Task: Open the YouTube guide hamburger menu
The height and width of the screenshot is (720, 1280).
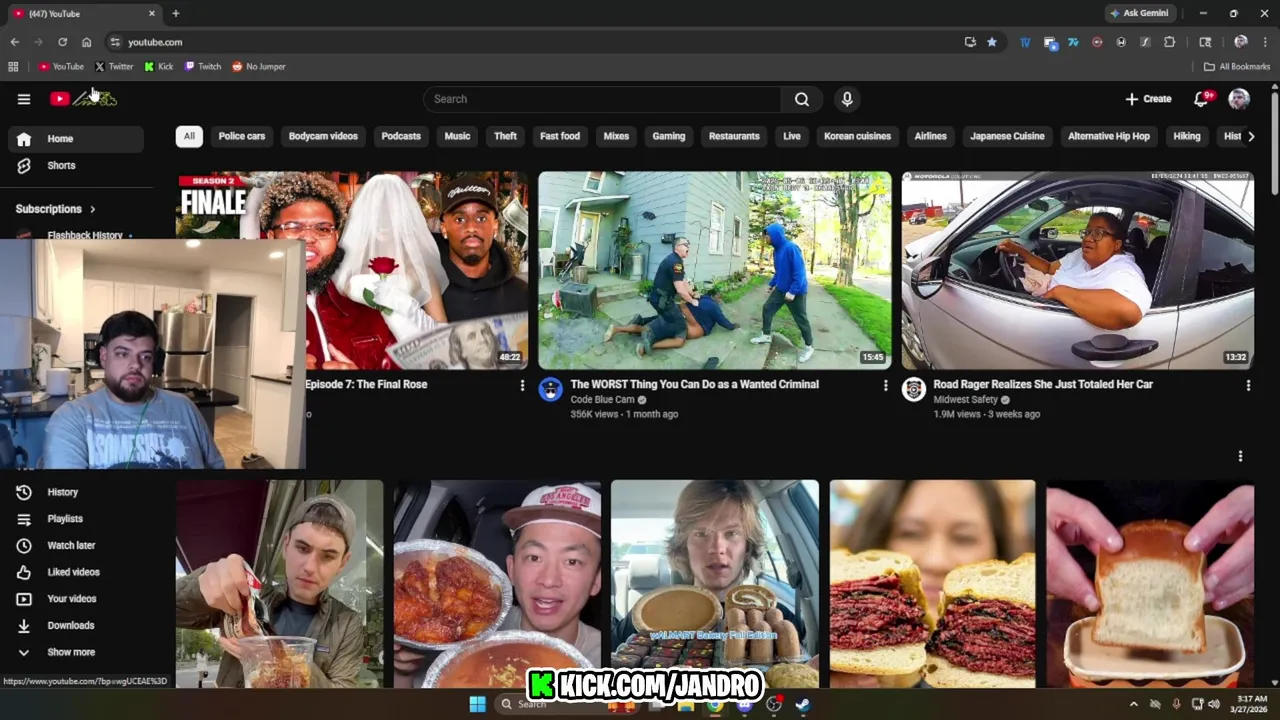Action: point(24,99)
